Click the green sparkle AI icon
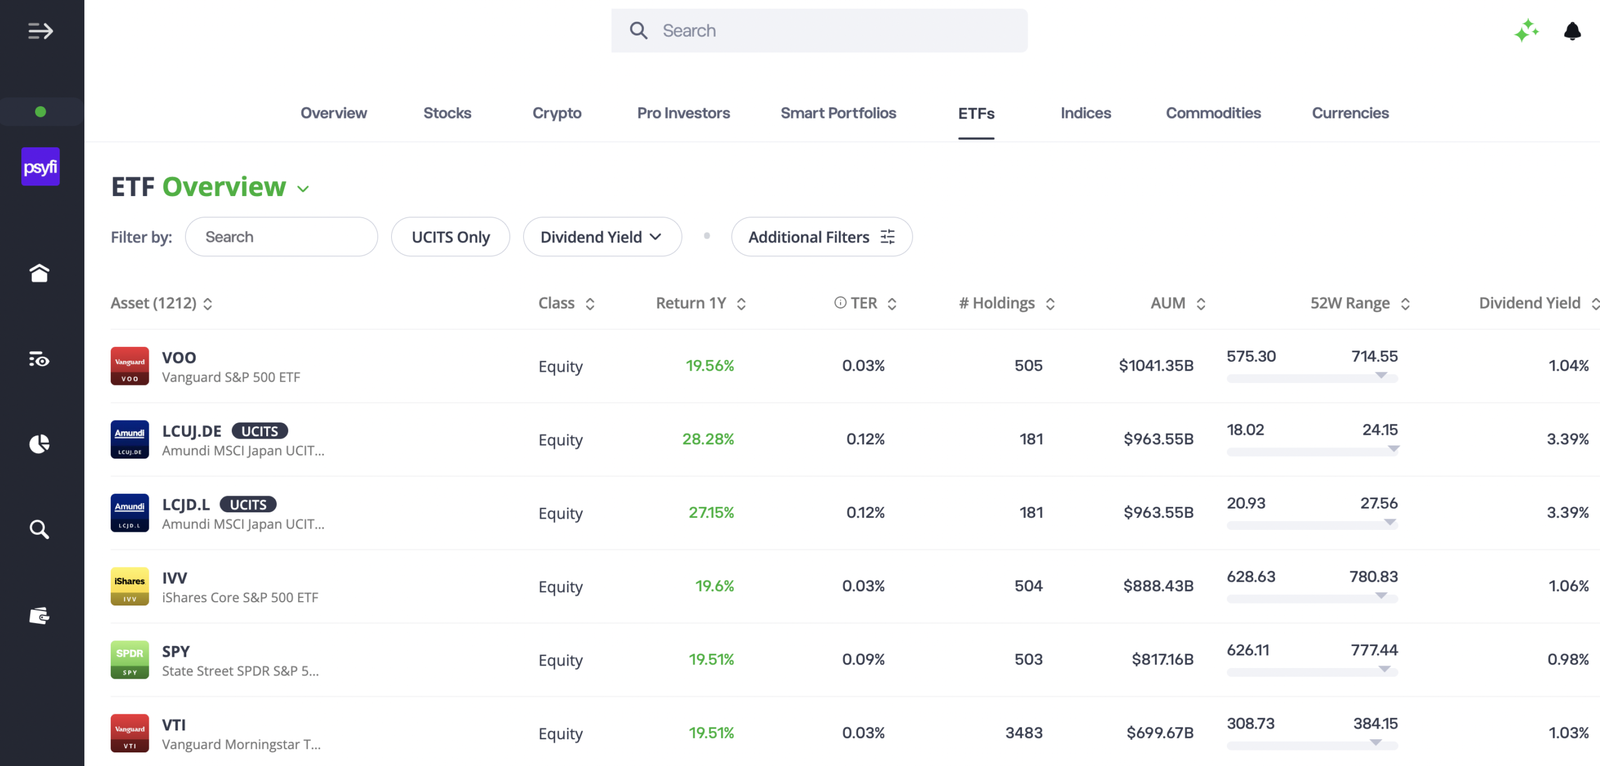The width and height of the screenshot is (1600, 766). pyautogui.click(x=1526, y=31)
